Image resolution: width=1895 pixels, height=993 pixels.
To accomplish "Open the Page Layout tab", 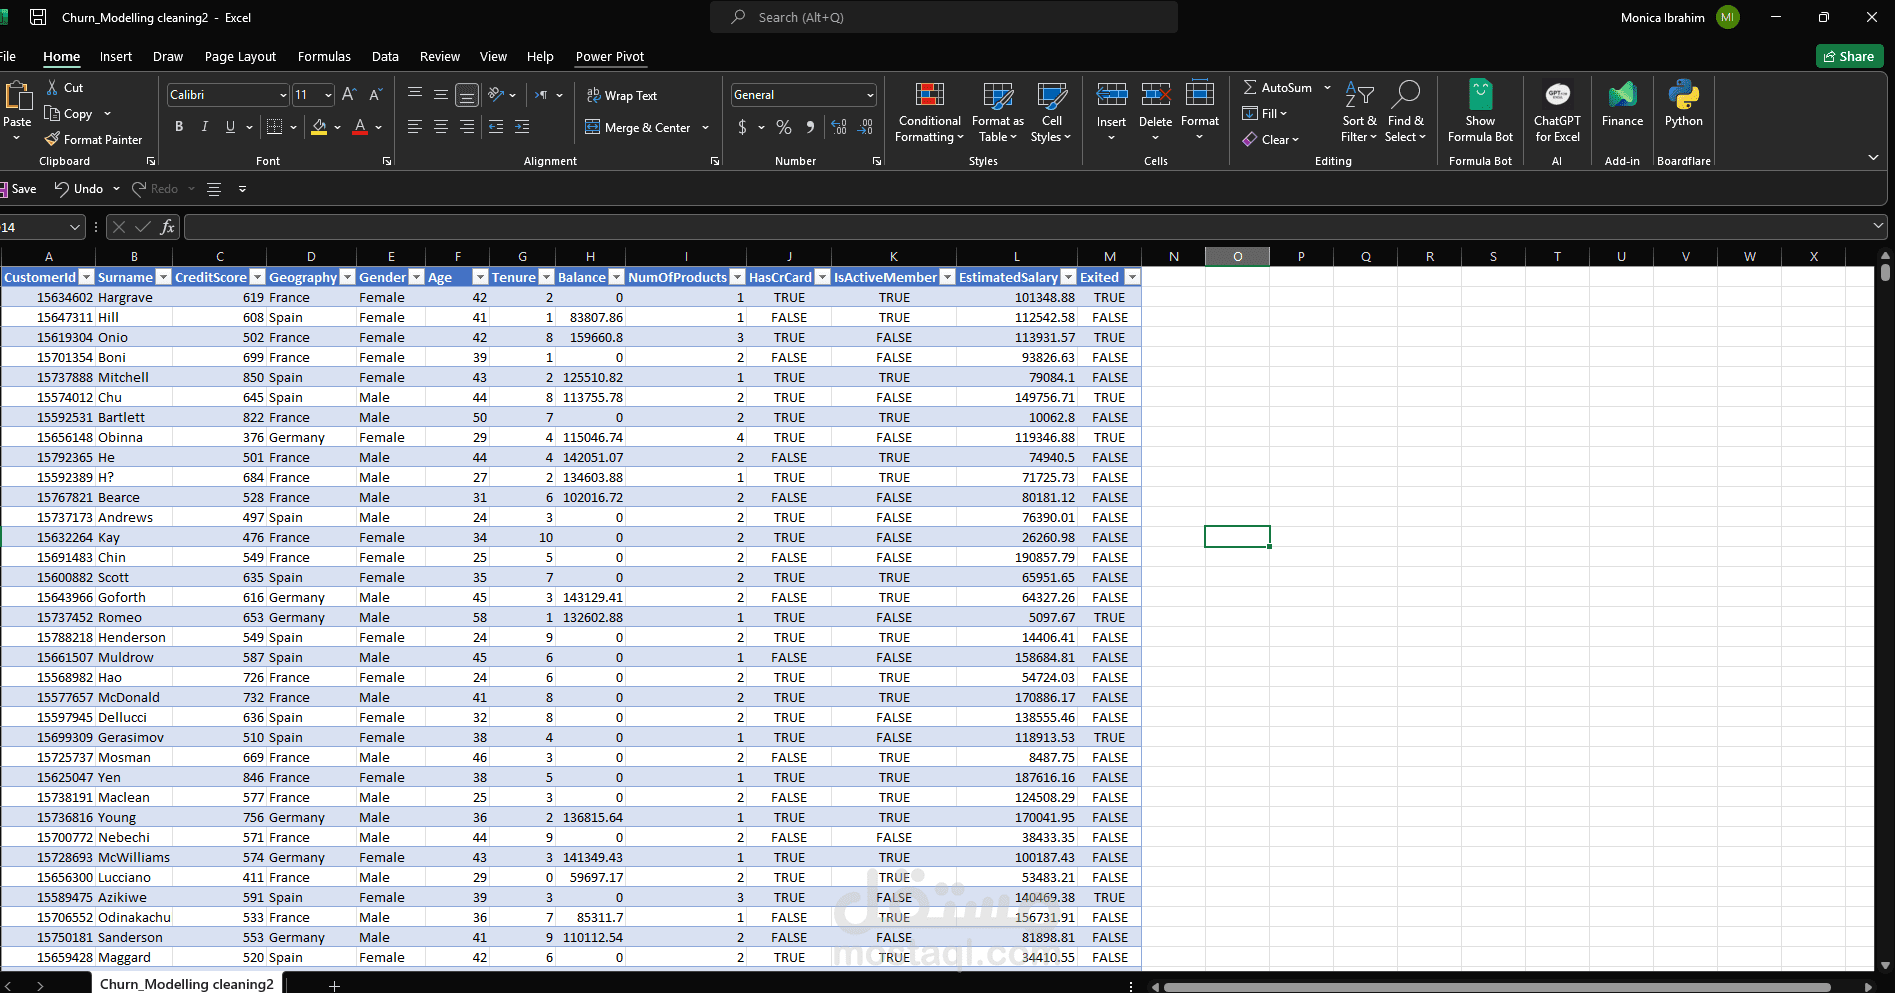I will tap(240, 57).
